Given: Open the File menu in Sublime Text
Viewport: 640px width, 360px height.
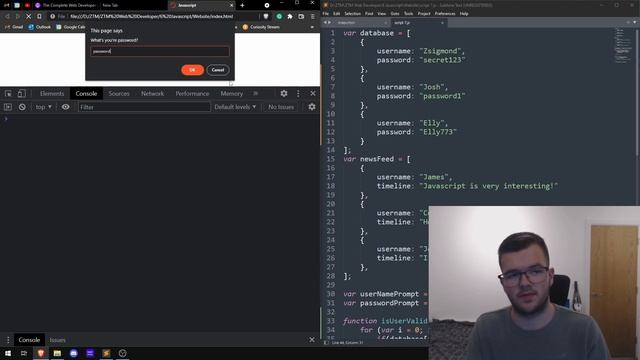Looking at the screenshot, I should coord(326,13).
